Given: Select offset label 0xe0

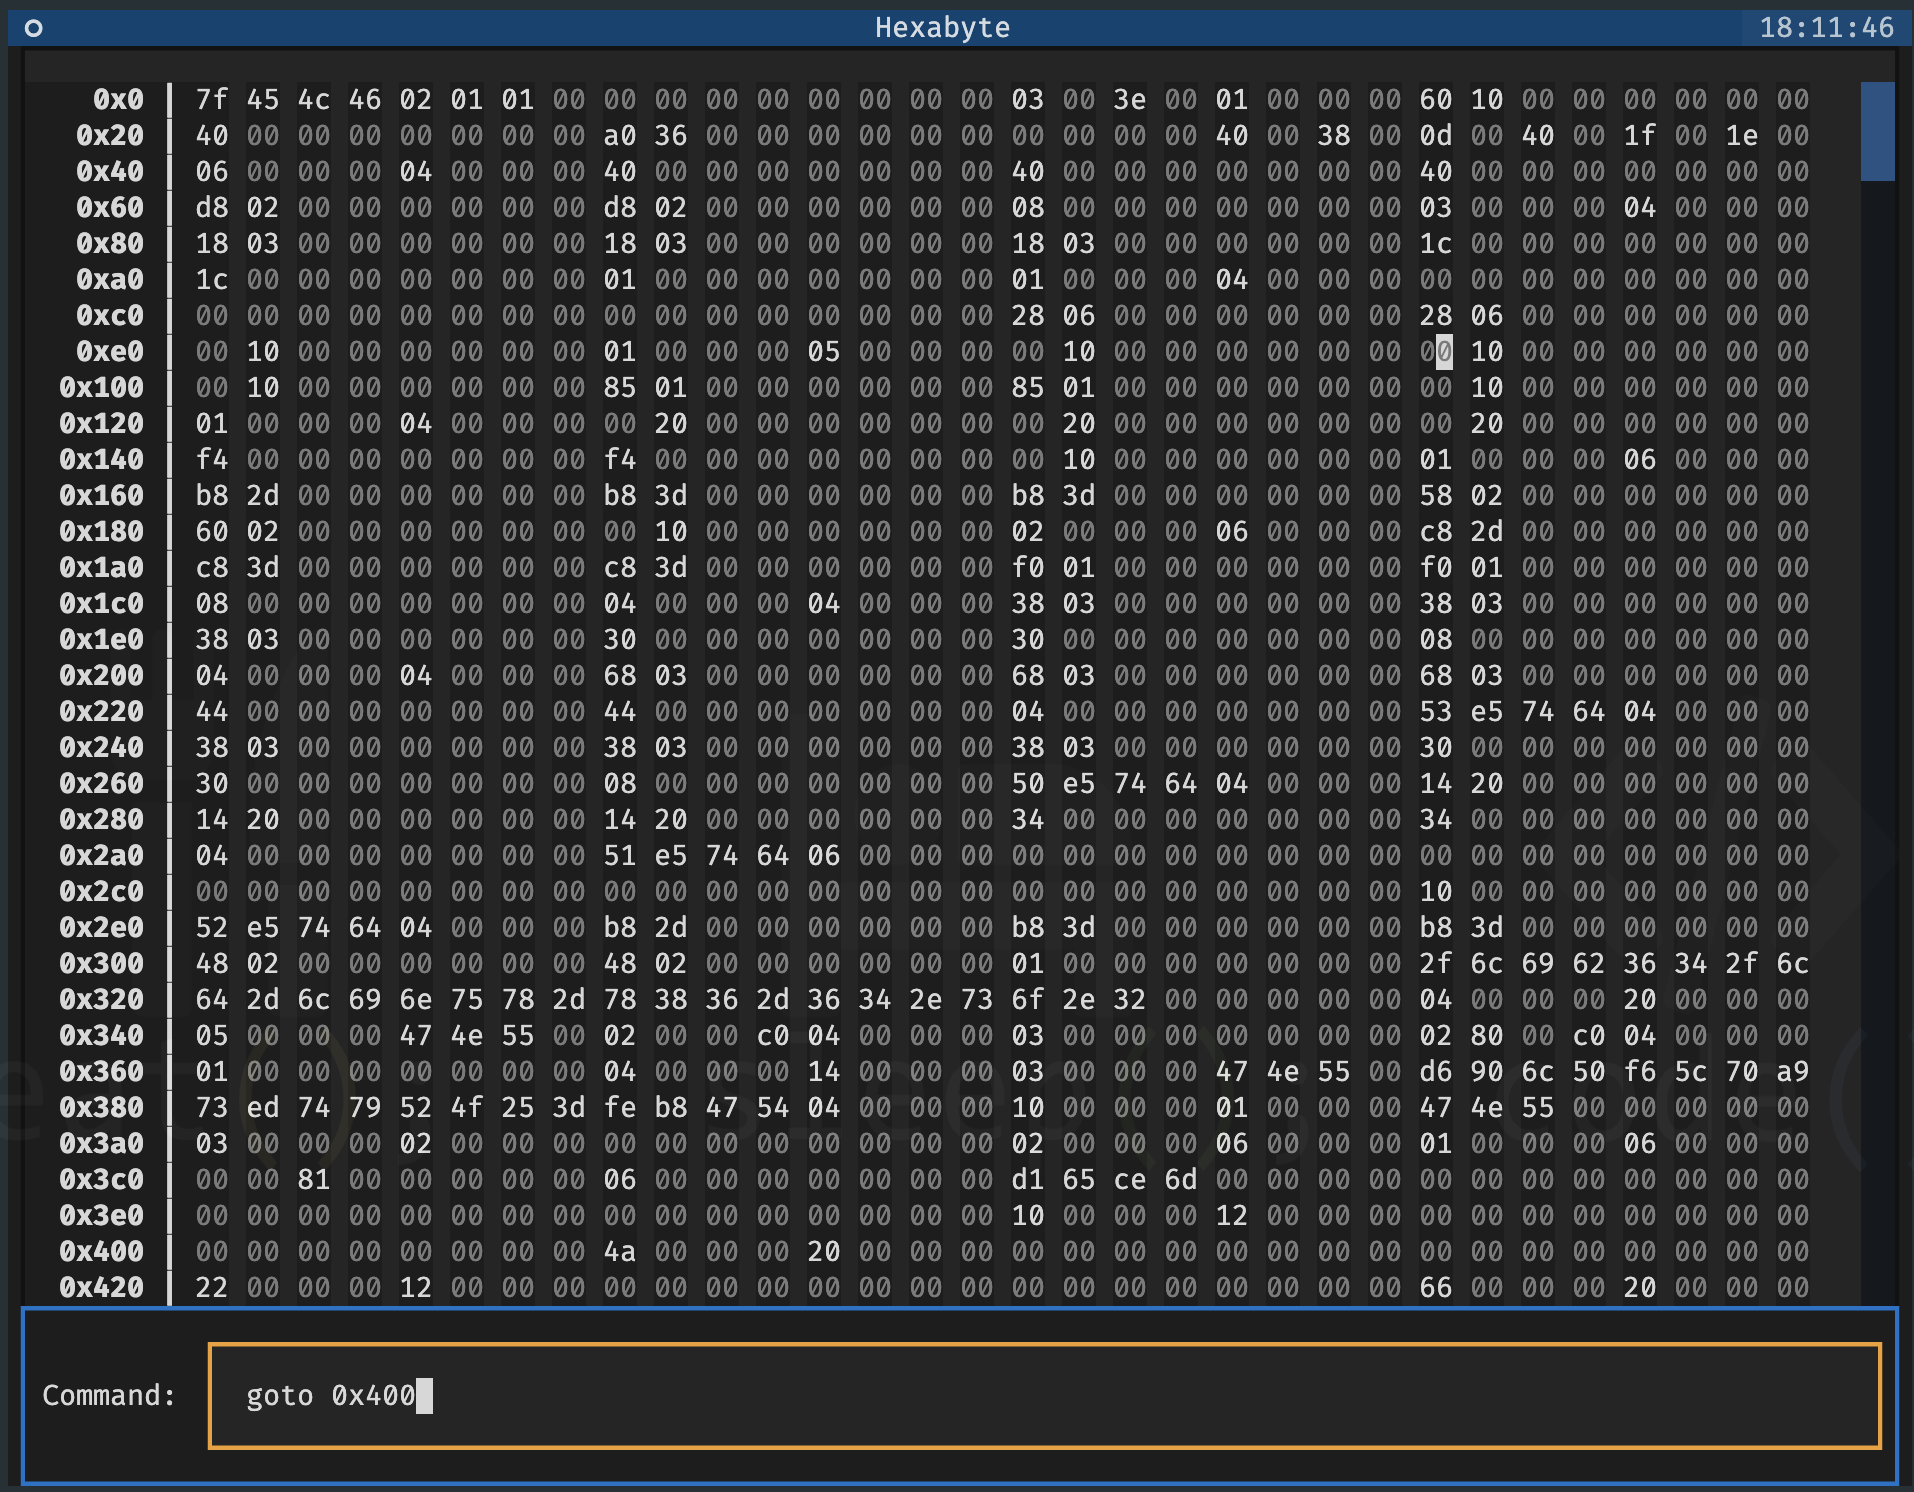Looking at the screenshot, I should [x=110, y=351].
